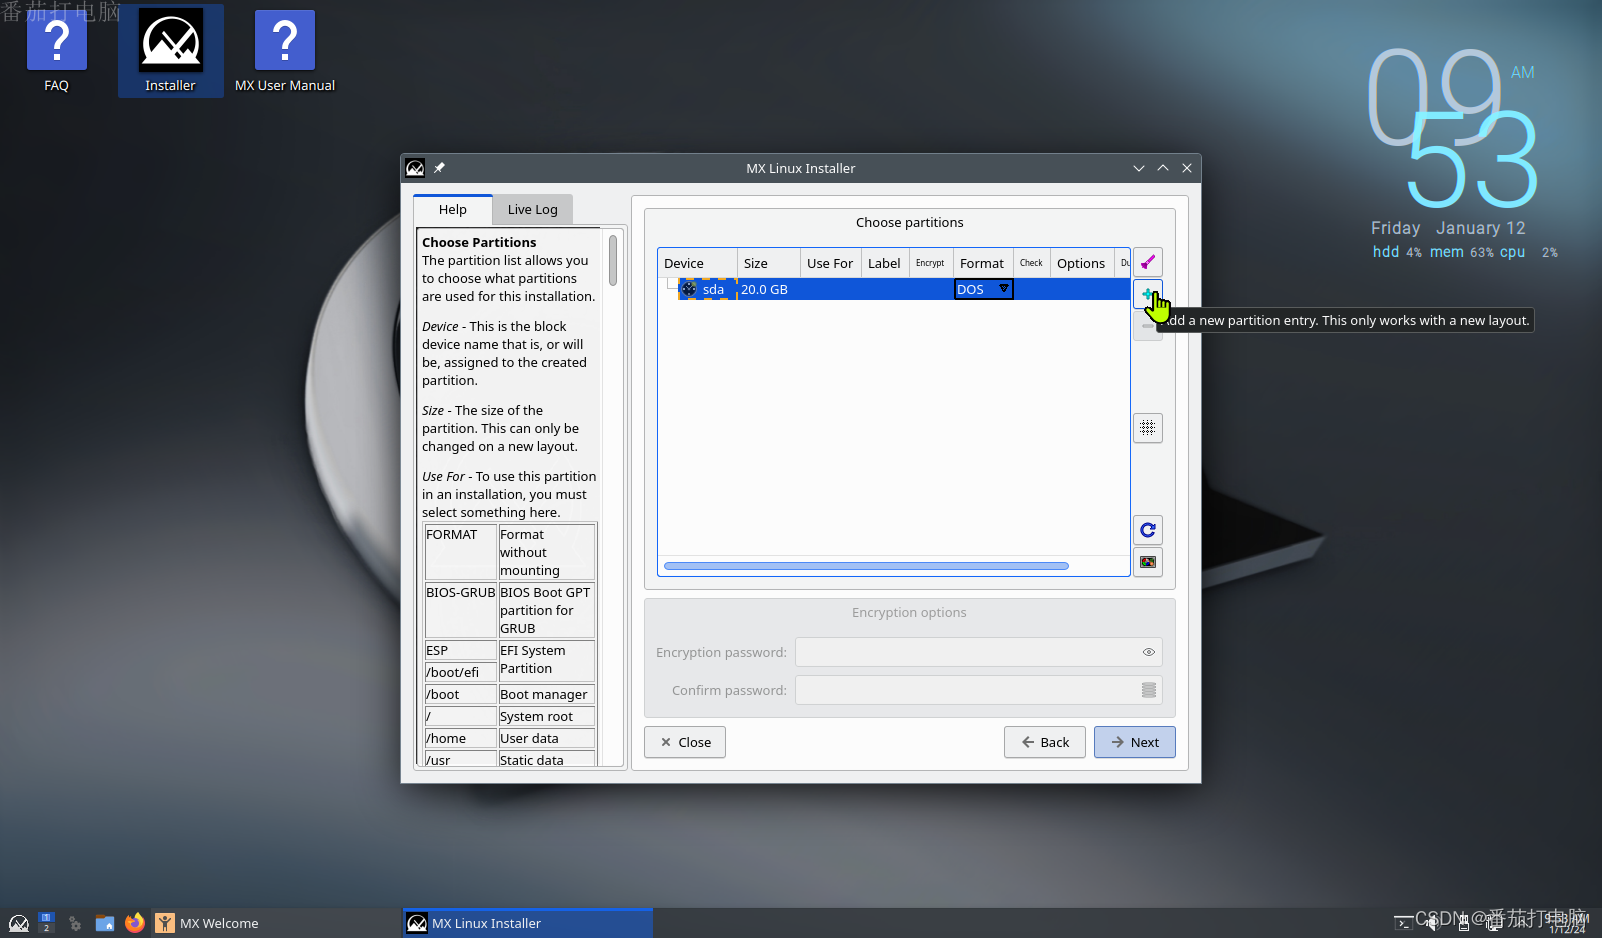
Task: Click the Installer desktop icon
Action: pos(171,51)
